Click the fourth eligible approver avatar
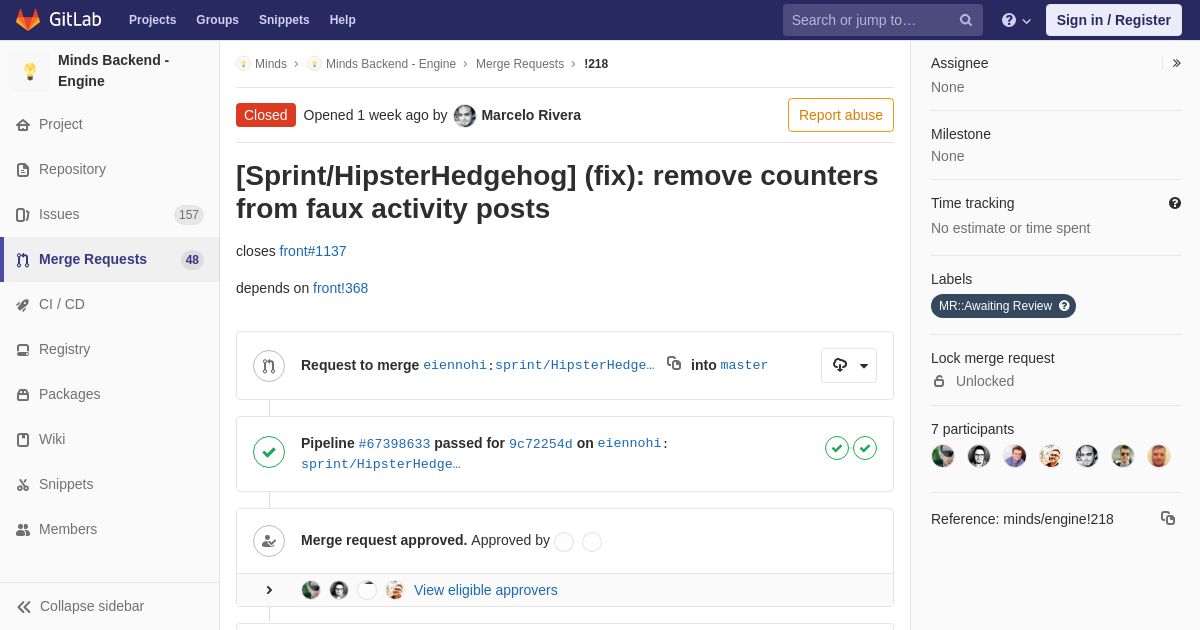Screen dimensions: 1200x630 tap(395, 590)
